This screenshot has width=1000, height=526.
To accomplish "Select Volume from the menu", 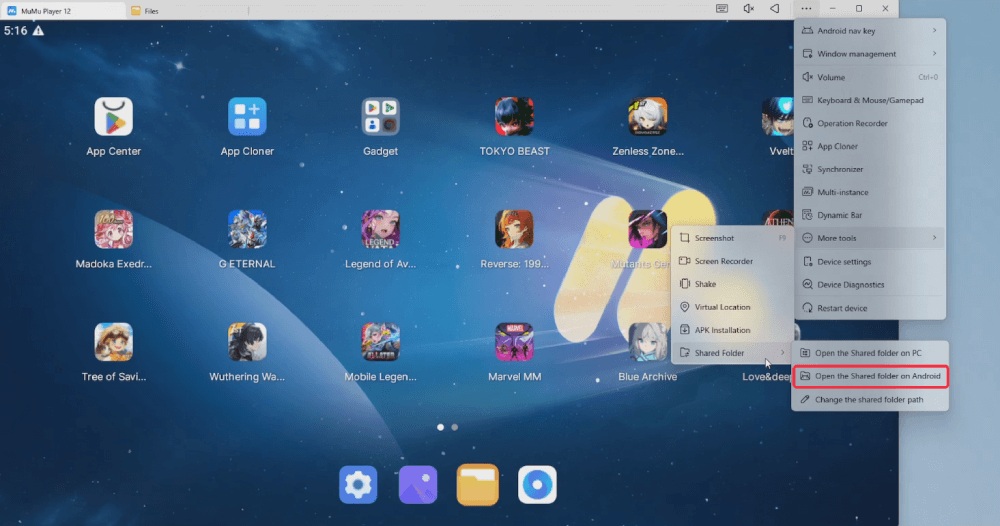I will [x=871, y=77].
